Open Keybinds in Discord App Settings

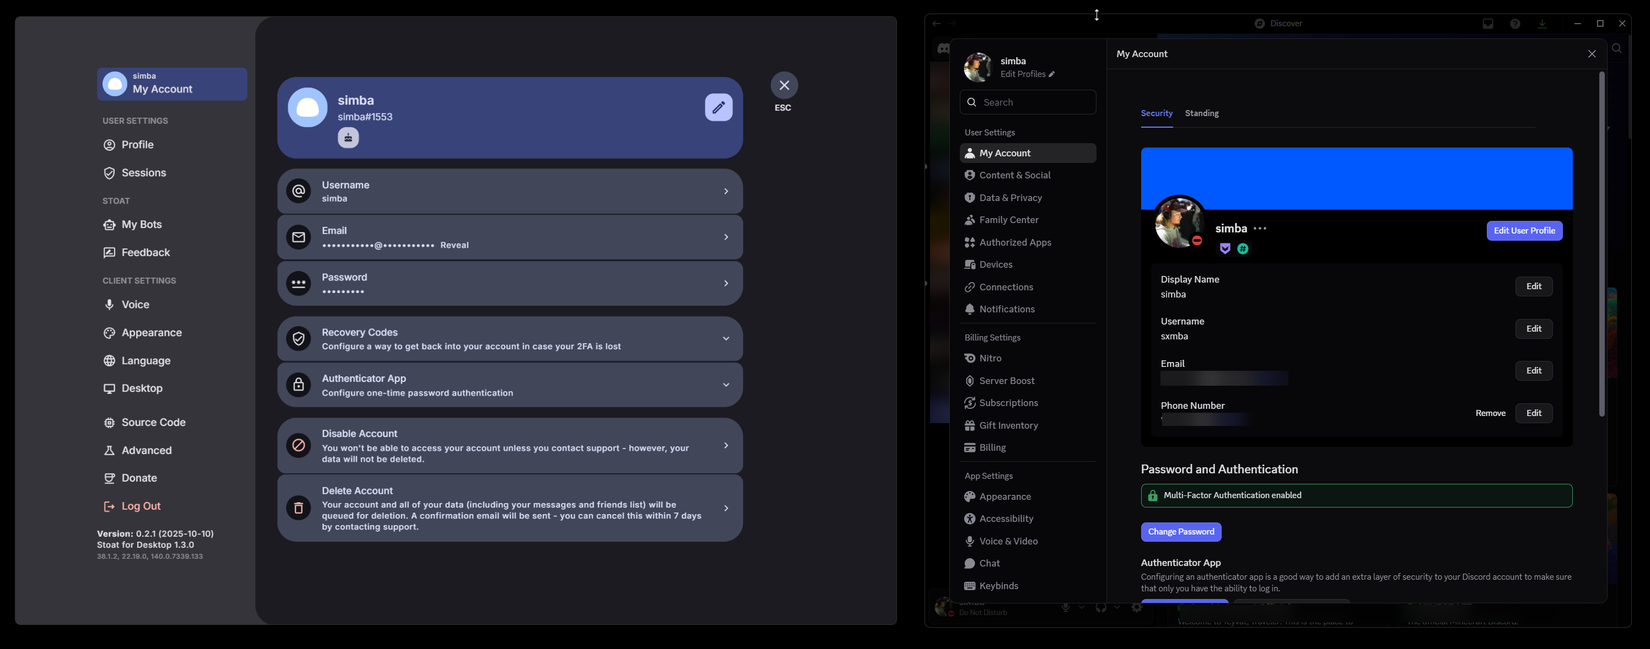point(1028,586)
